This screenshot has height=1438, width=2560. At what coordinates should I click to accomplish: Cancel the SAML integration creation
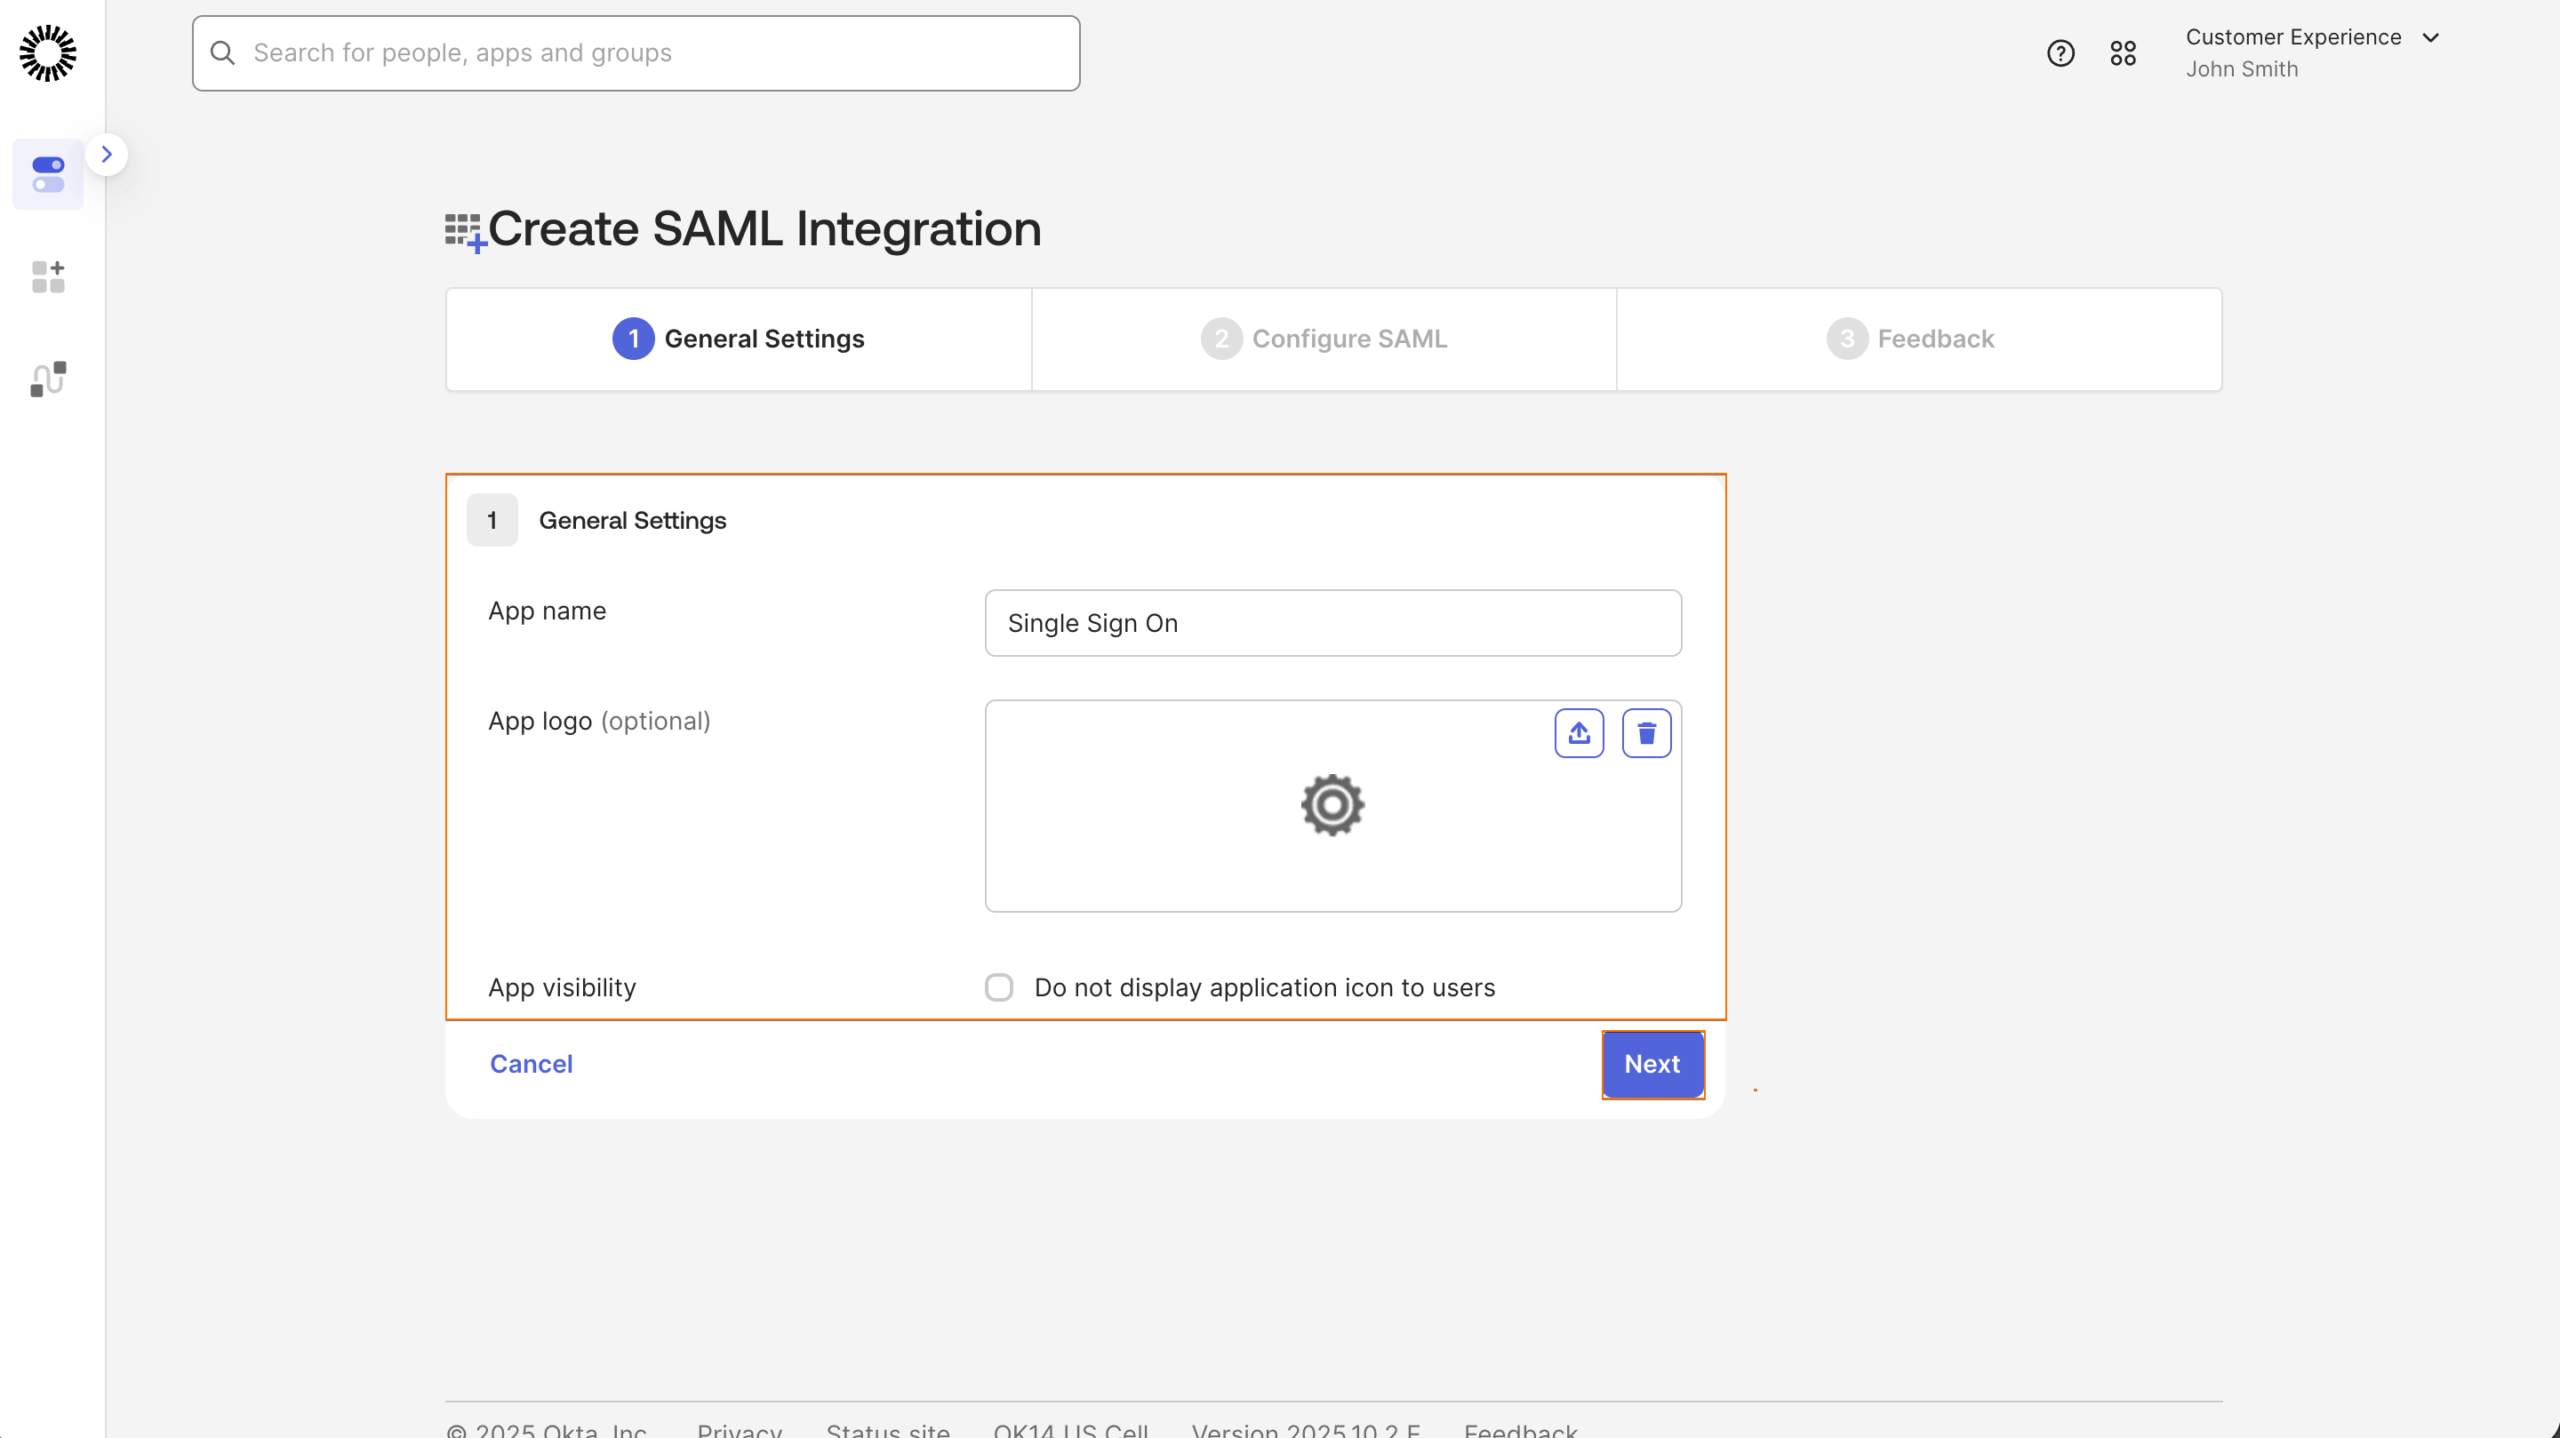[x=531, y=1064]
